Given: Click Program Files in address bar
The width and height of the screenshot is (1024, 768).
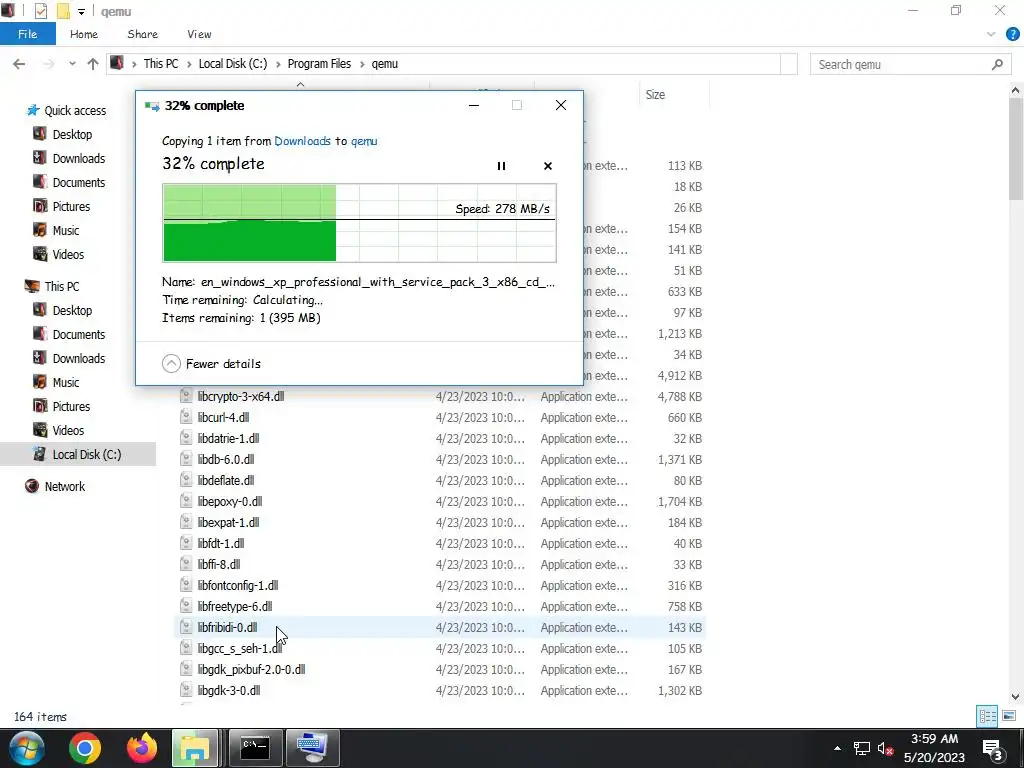Looking at the screenshot, I should coord(319,64).
